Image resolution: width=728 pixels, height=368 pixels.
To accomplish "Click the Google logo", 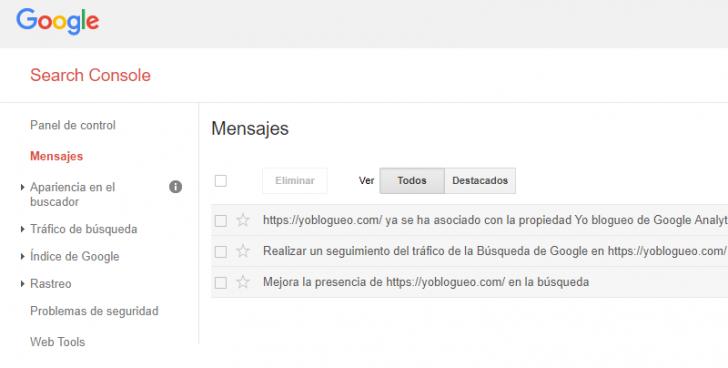I will pos(58,21).
